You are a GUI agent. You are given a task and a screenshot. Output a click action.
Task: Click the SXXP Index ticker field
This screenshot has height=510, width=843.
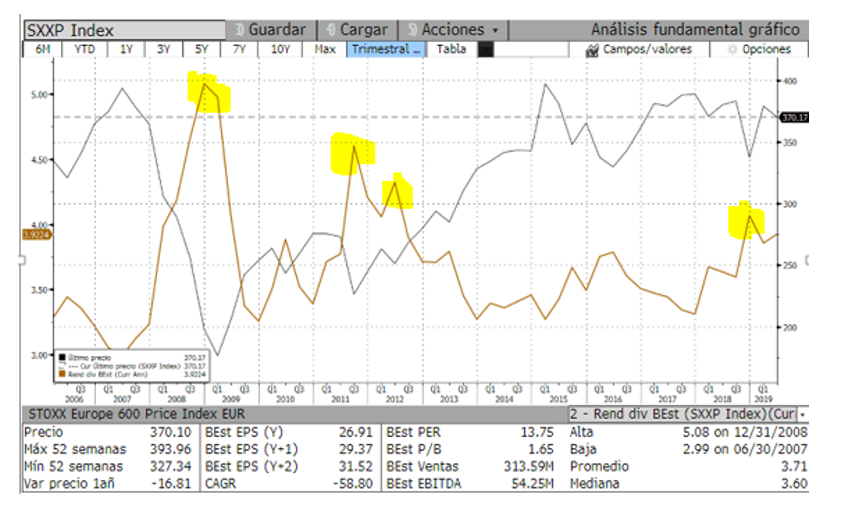pos(124,30)
